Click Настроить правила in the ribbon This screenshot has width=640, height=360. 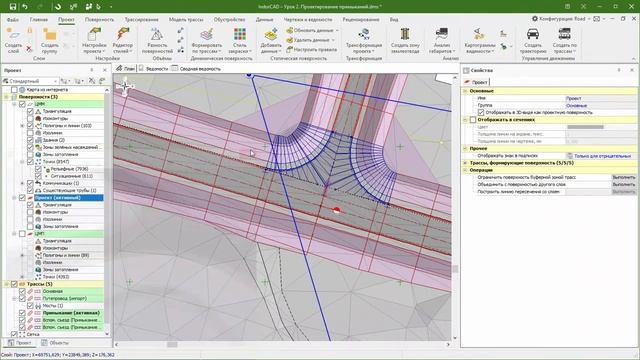311,49
